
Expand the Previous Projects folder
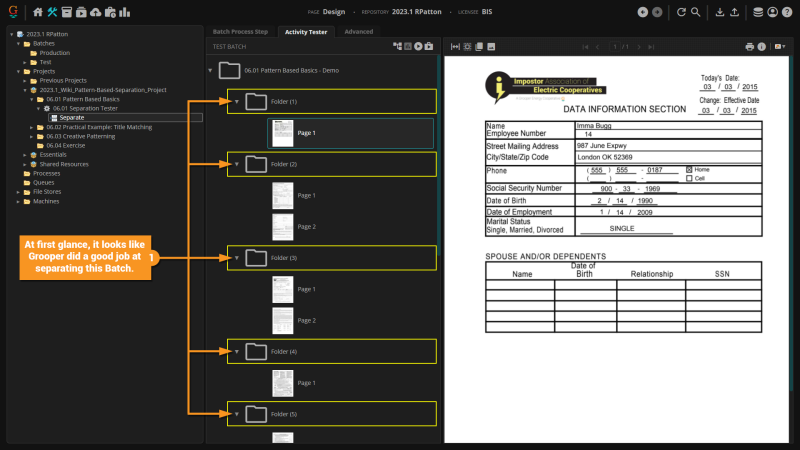tap(25, 81)
